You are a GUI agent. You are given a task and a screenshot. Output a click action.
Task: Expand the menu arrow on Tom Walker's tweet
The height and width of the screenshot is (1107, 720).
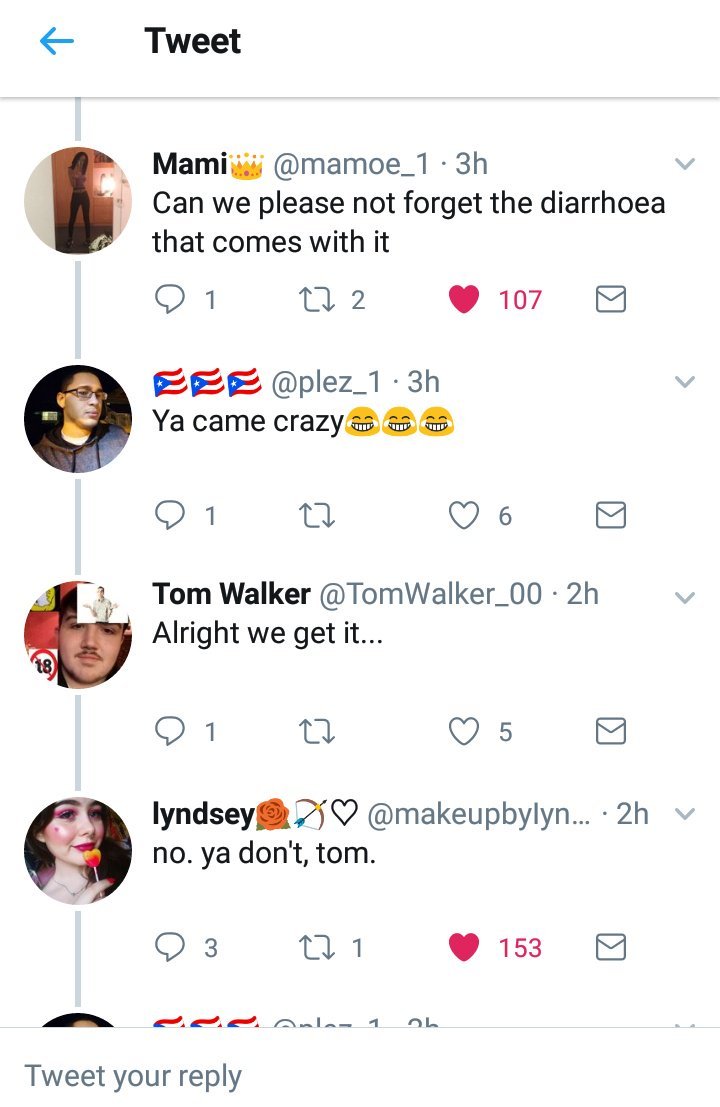(685, 597)
